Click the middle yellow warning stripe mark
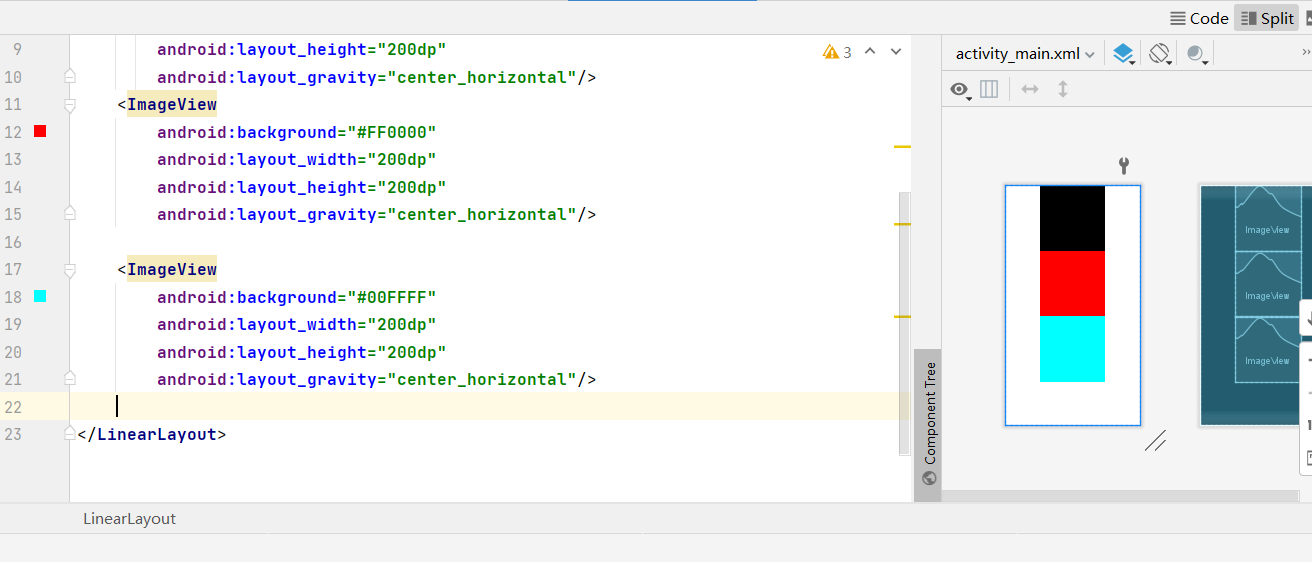This screenshot has height=562, width=1312. 902,224
